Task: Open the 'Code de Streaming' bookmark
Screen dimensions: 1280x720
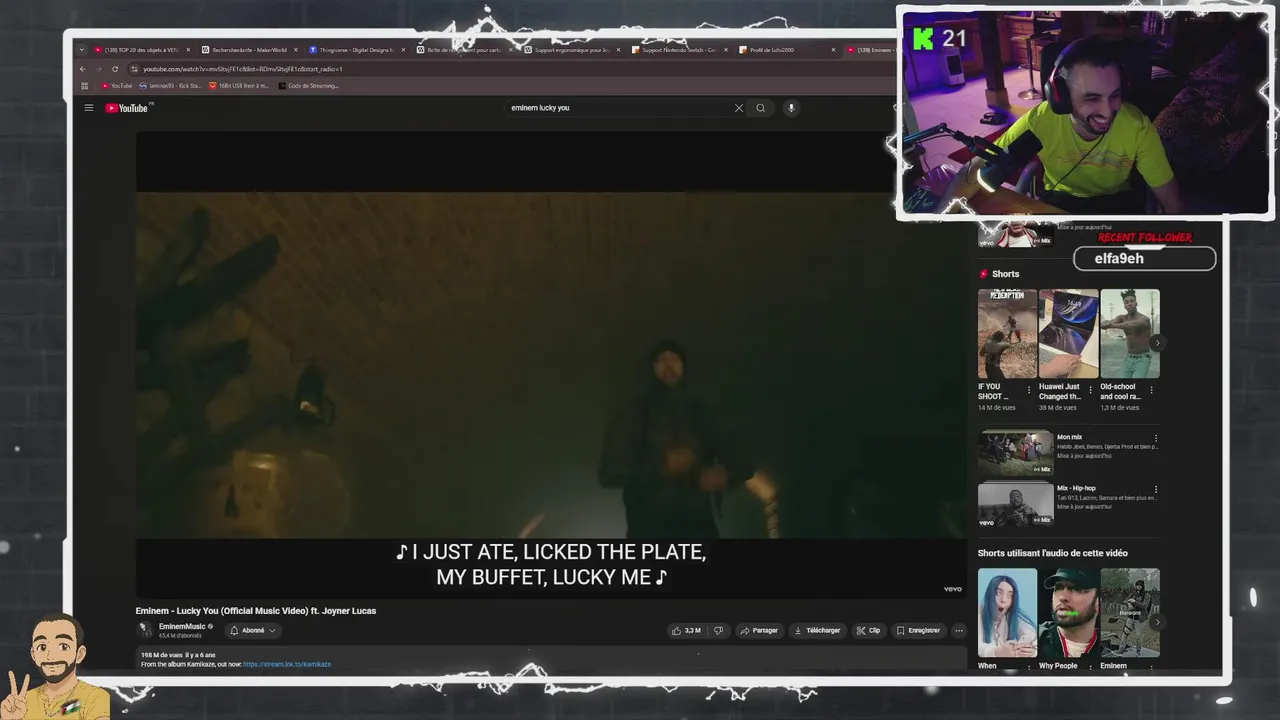Action: coord(308,86)
